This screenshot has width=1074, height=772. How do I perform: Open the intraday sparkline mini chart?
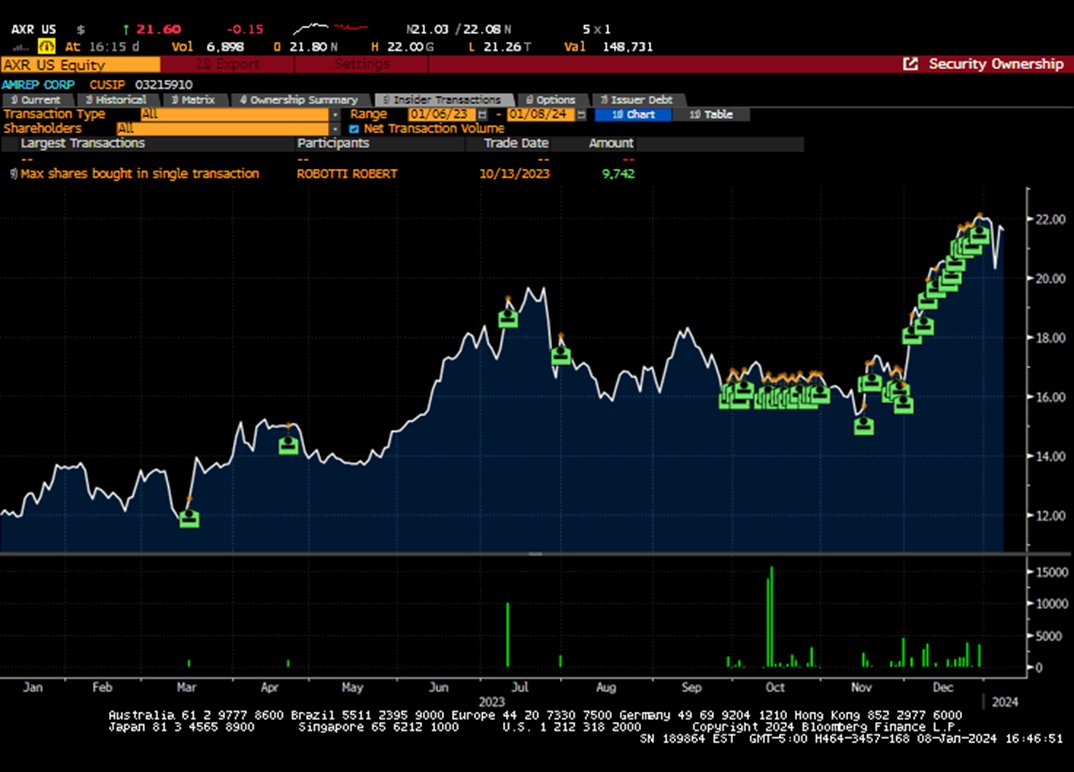330,29
